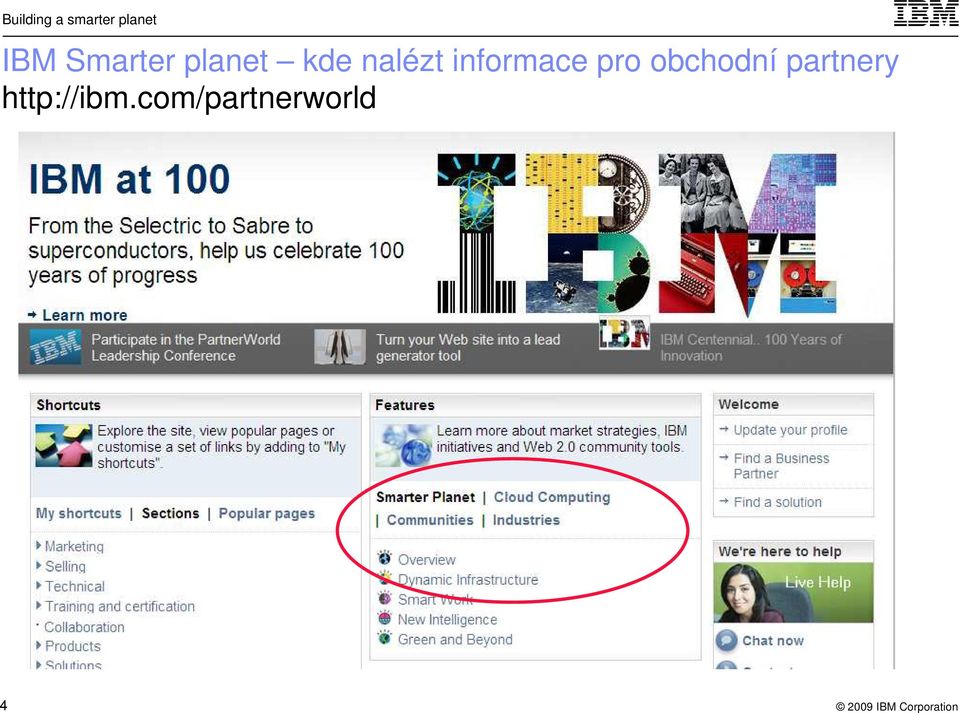Viewport: 960px width, 713px height.
Task: Click the Smart Work icon
Action: point(384,598)
